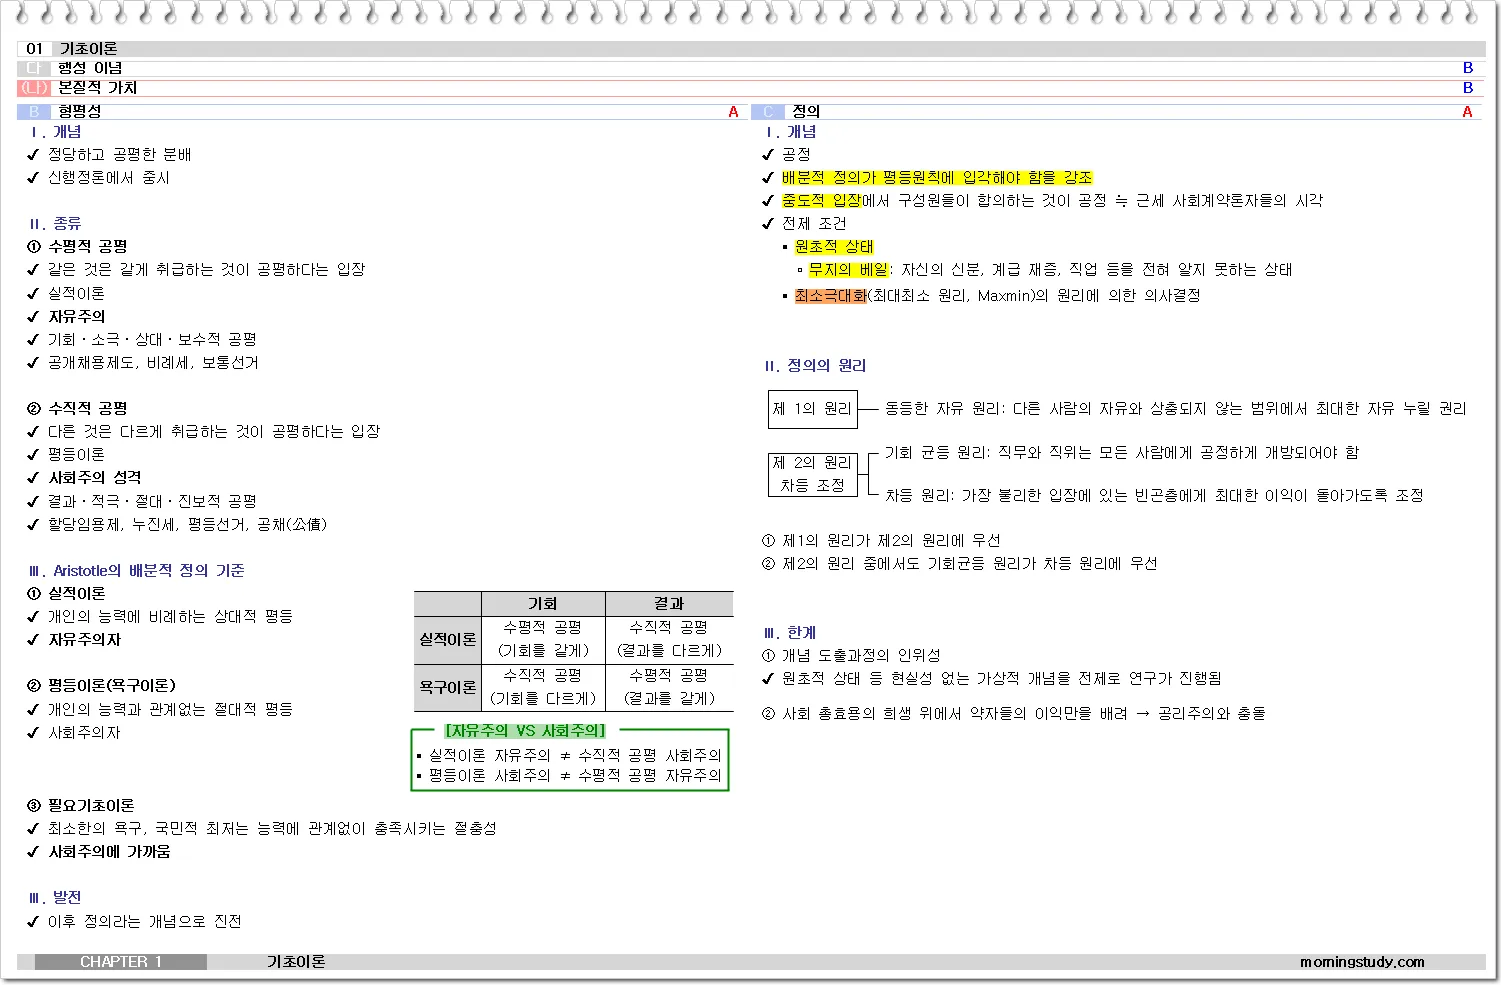Collapse the Aristotle의 배분적 정의 기준 heading
The image size is (1501, 985).
pyautogui.click(x=137, y=571)
